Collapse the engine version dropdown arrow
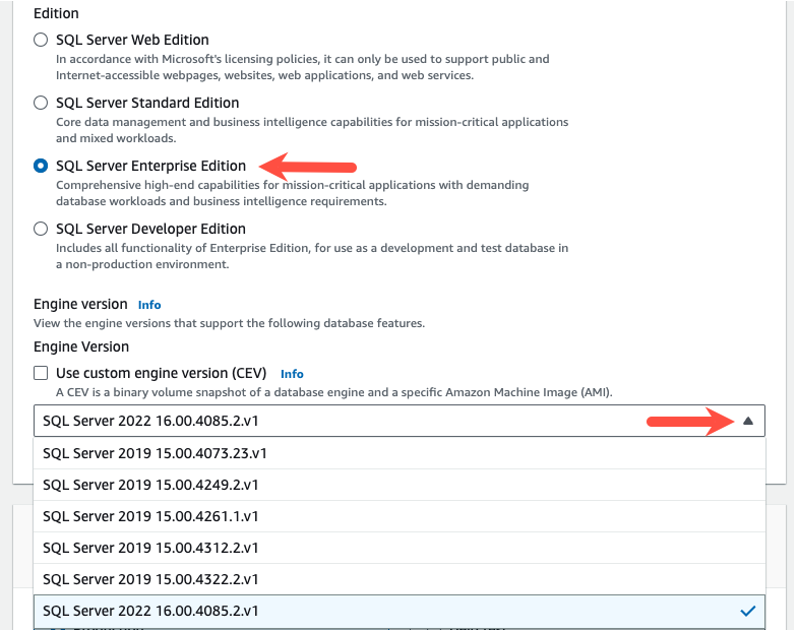794x630 pixels. [747, 421]
